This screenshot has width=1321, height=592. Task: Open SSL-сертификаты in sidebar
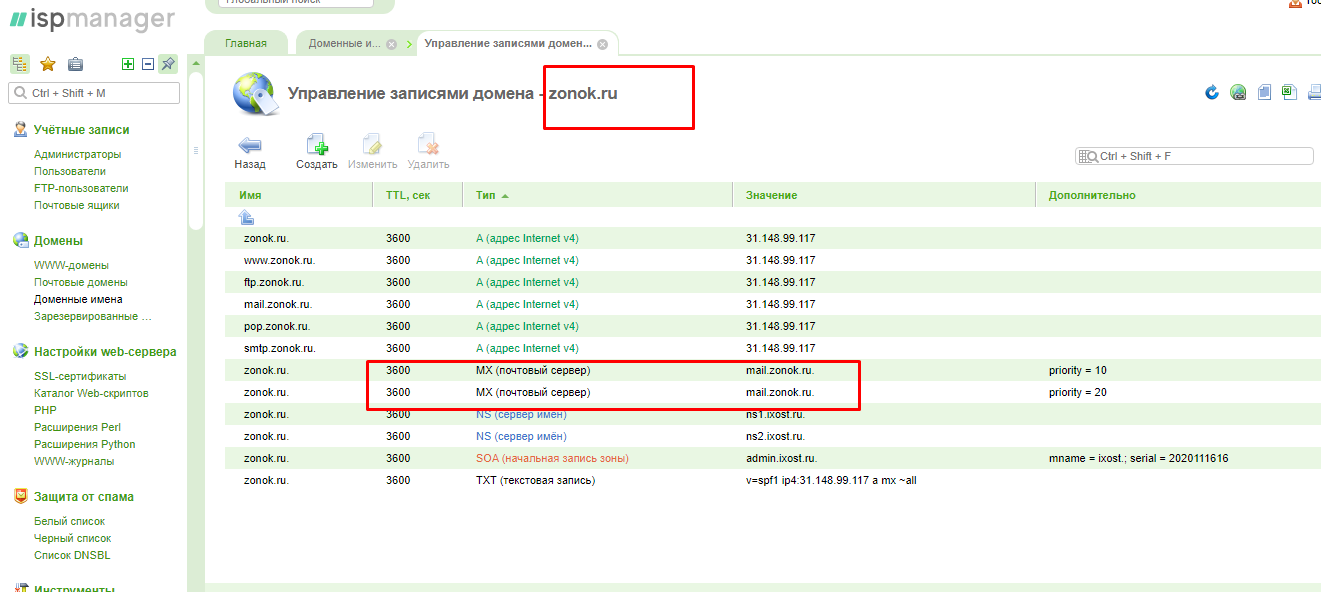click(x=80, y=376)
